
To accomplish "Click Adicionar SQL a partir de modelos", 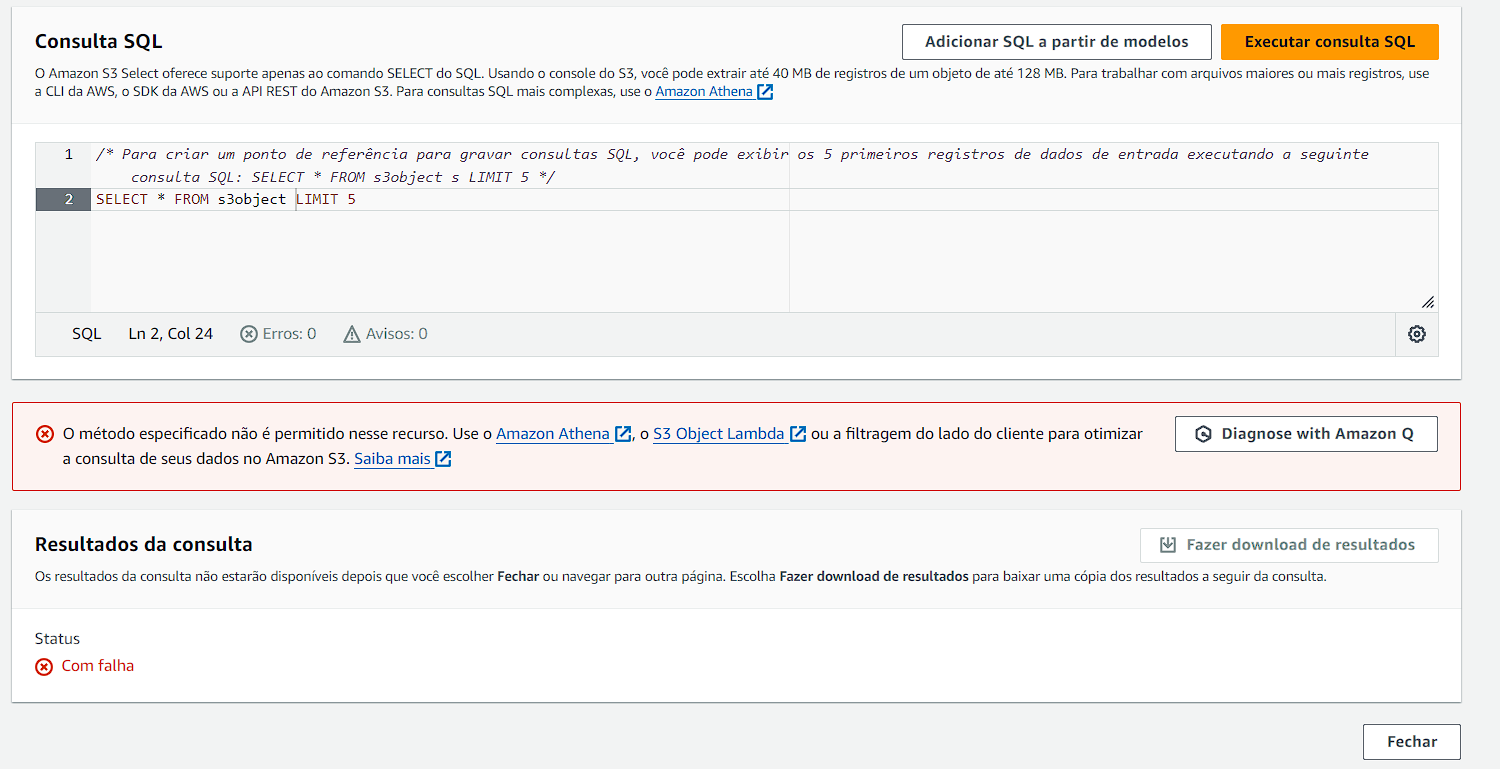I will (x=1057, y=42).
